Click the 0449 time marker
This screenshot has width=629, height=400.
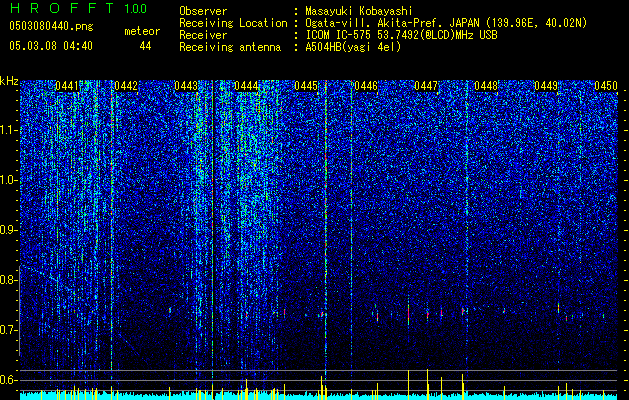[546, 86]
